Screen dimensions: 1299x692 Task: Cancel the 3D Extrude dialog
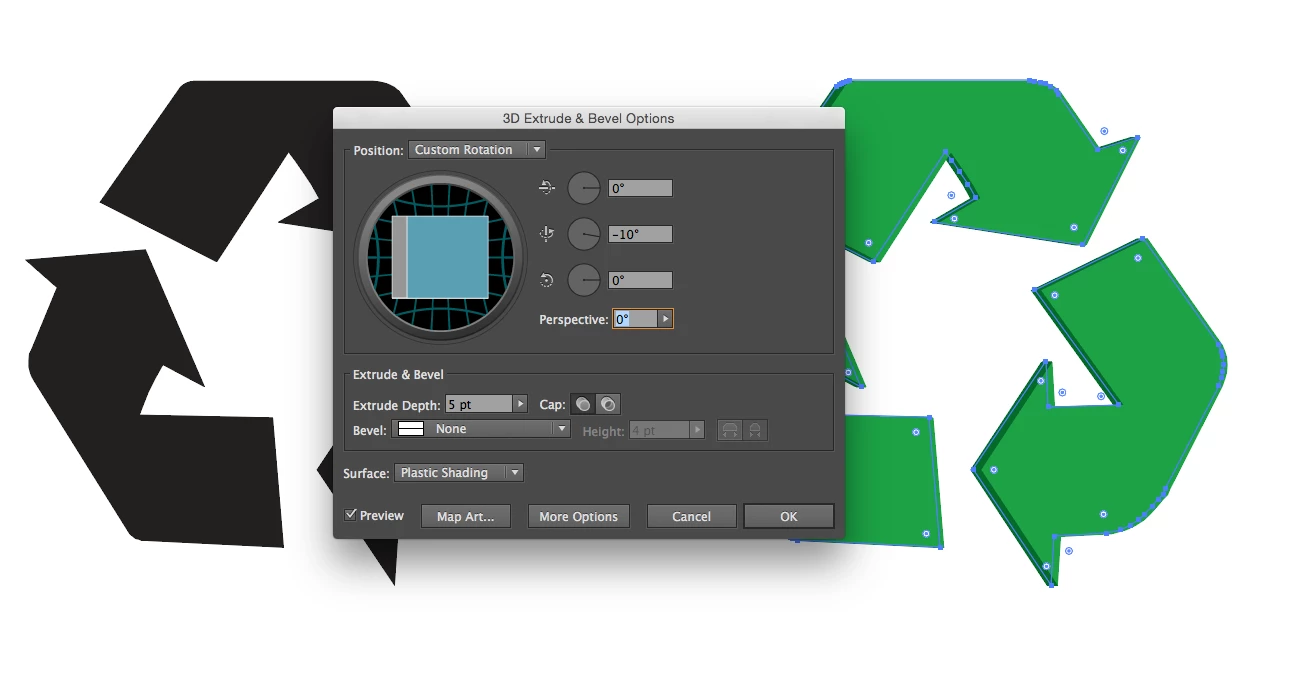click(692, 516)
